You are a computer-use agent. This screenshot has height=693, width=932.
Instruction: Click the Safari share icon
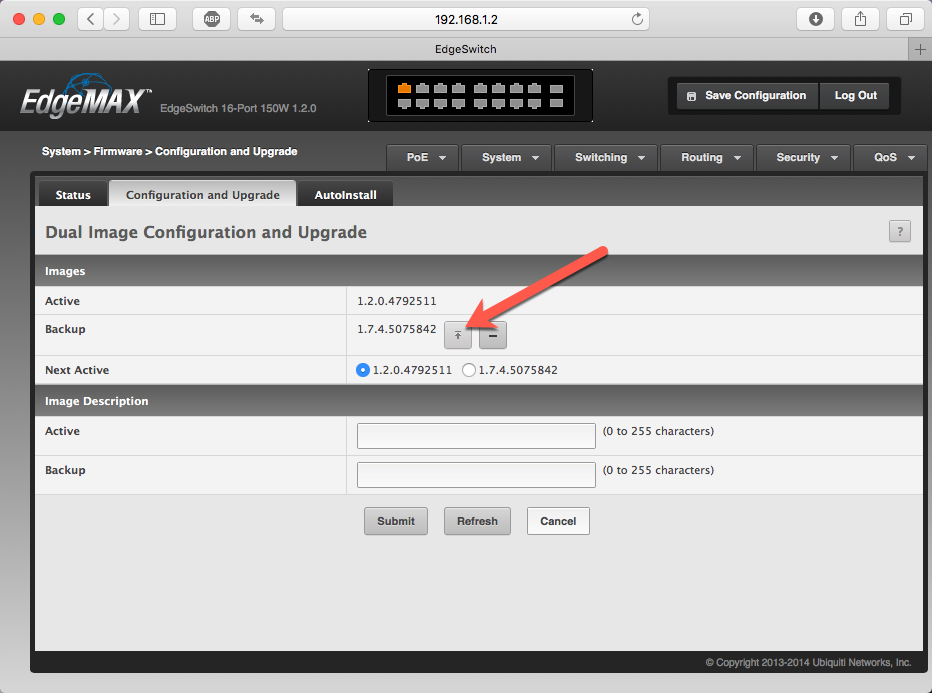pyautogui.click(x=860, y=19)
